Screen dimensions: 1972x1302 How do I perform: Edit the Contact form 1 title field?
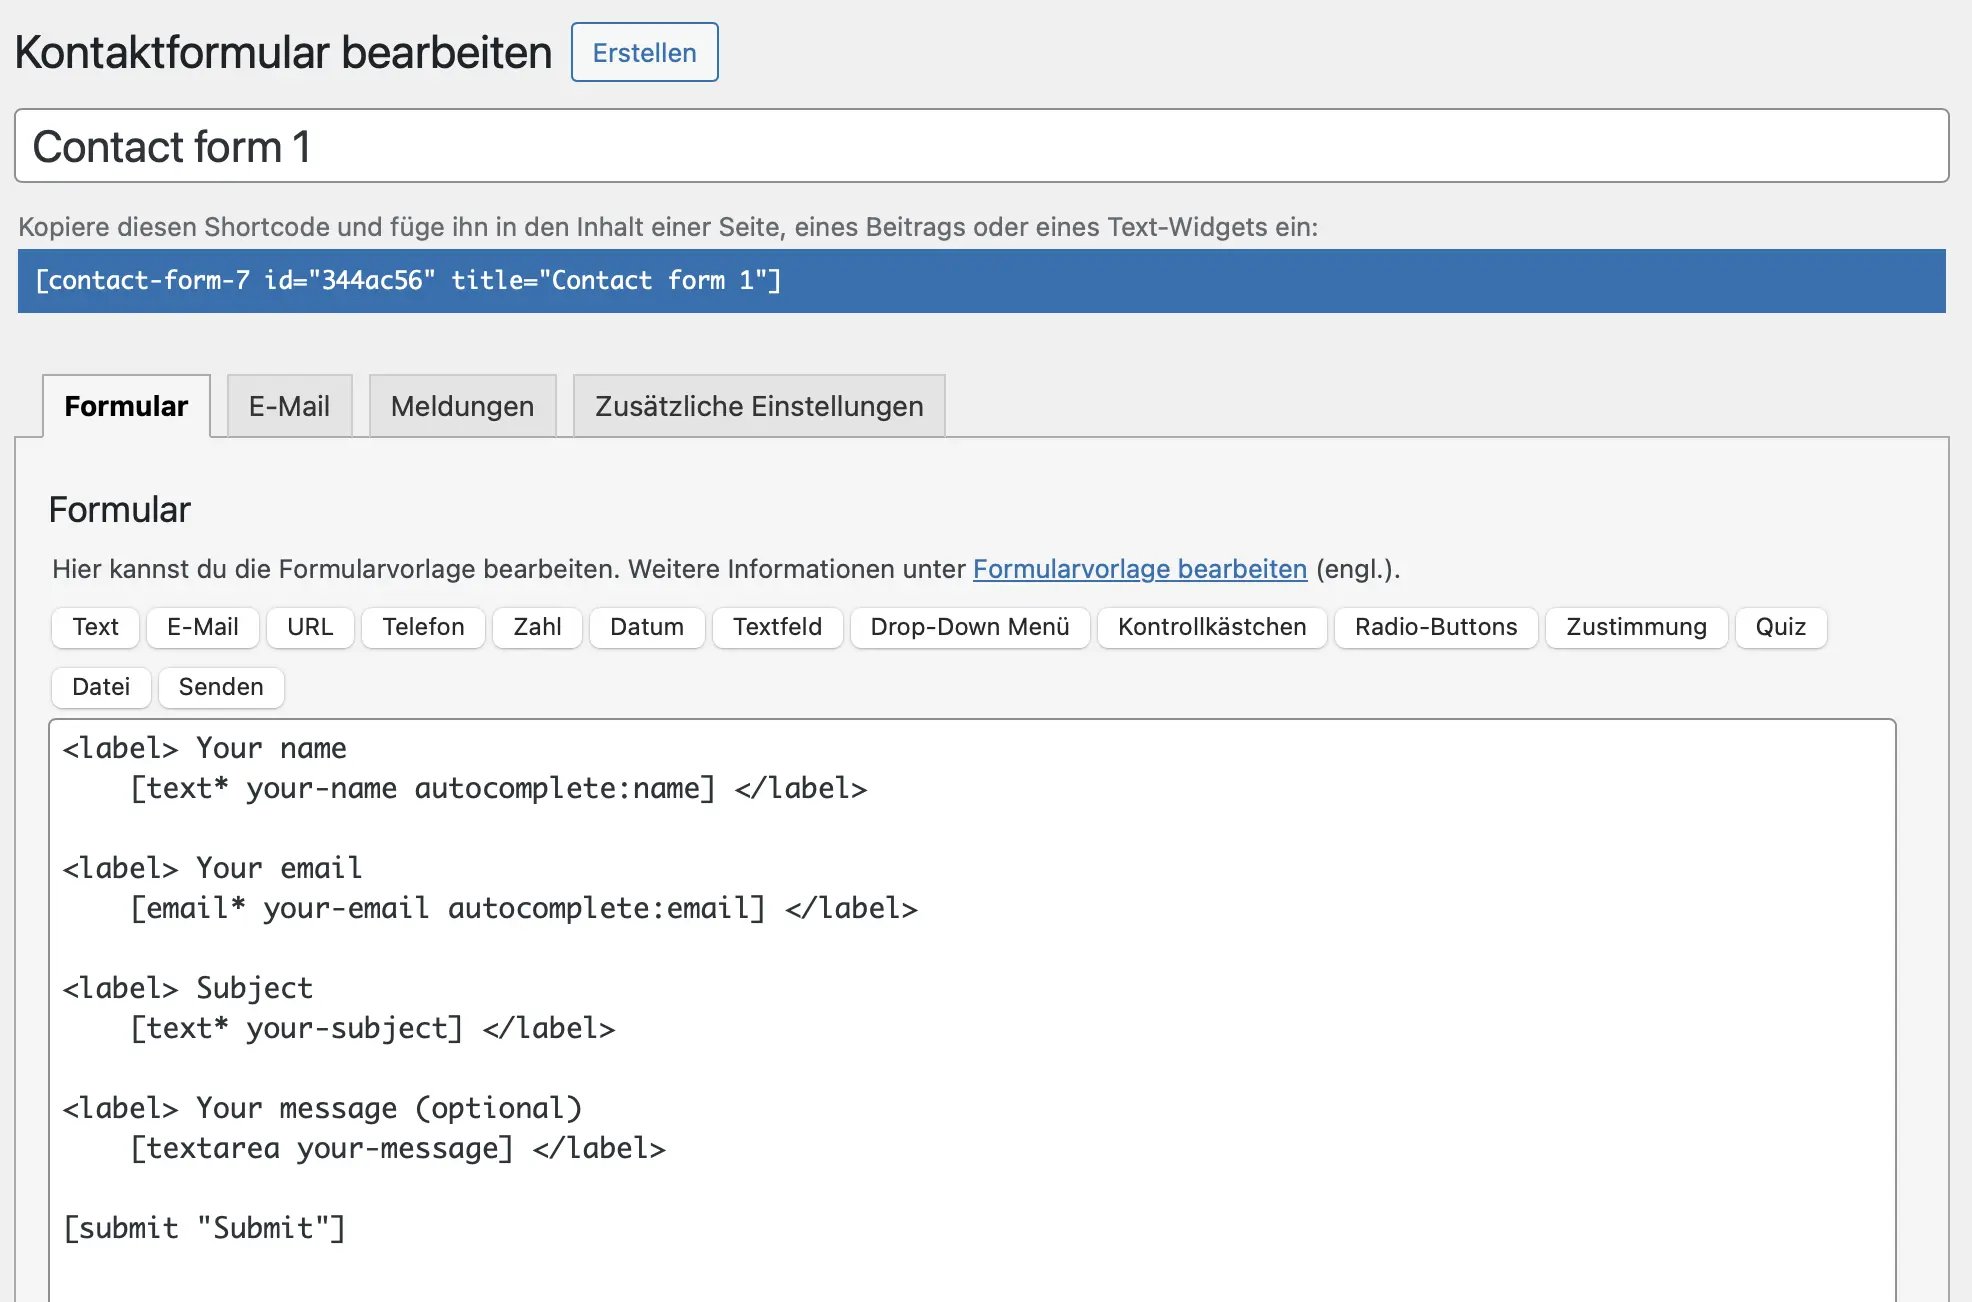(x=981, y=146)
